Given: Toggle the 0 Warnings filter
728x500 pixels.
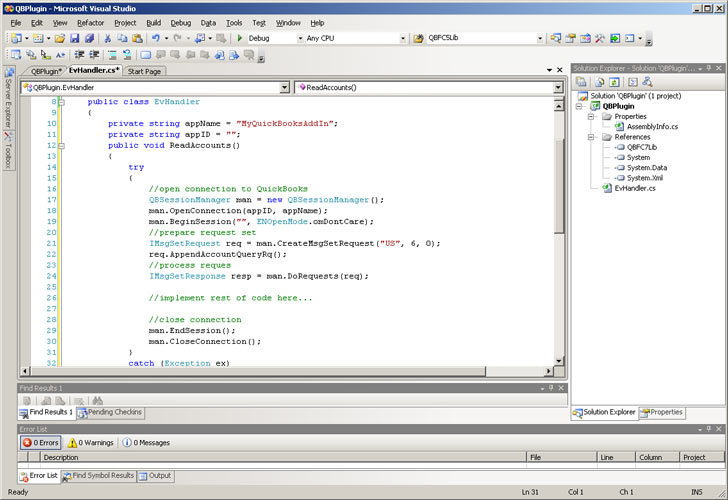Looking at the screenshot, I should click(91, 442).
